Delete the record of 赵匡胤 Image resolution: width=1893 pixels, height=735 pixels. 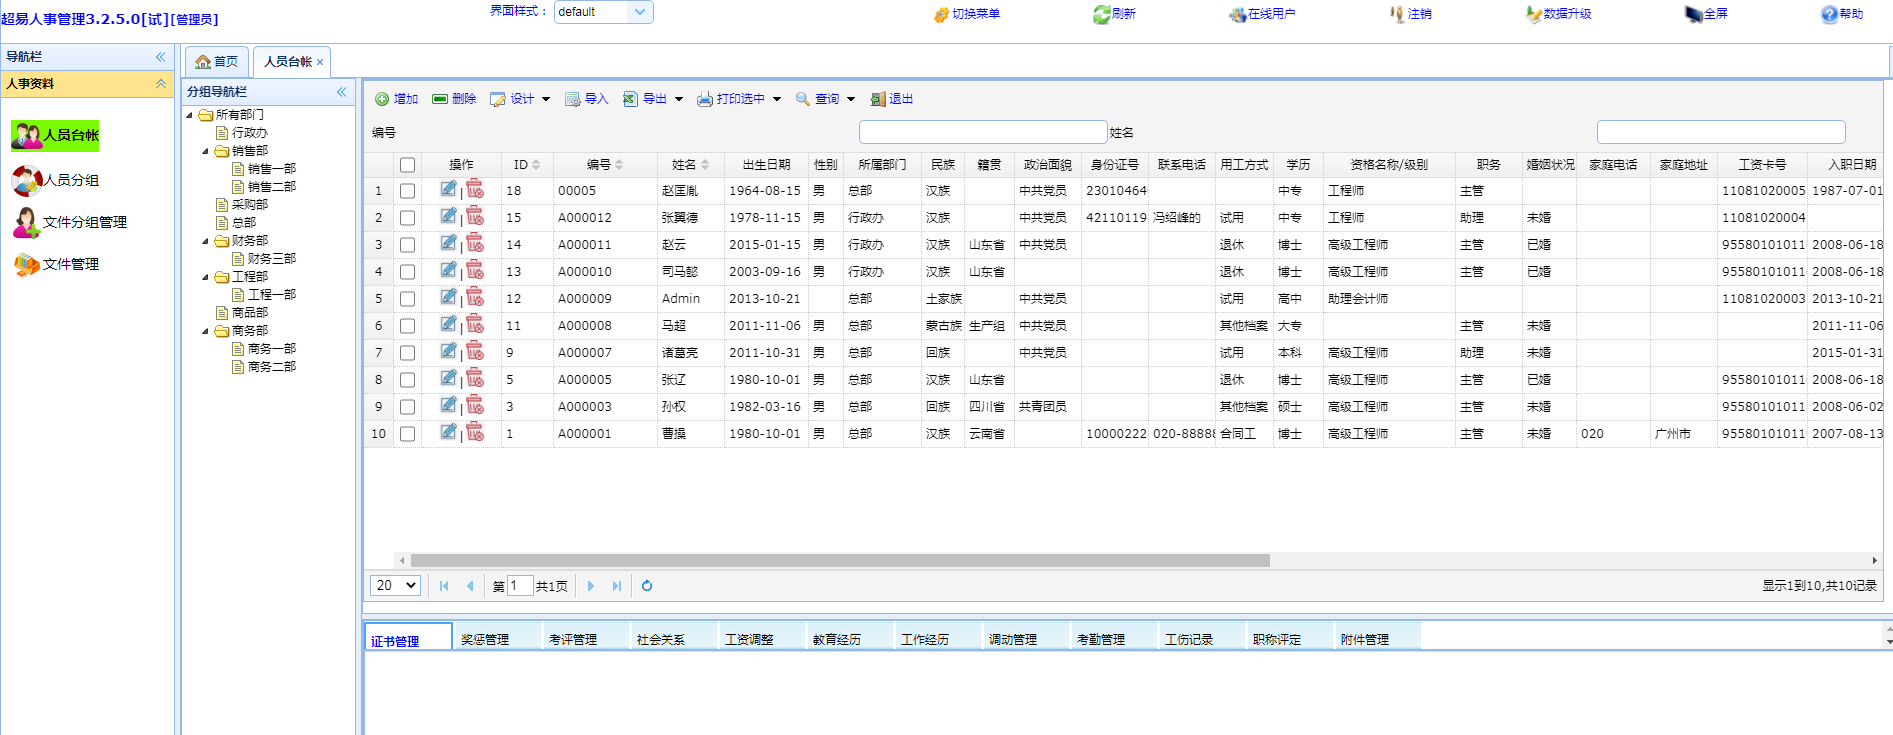475,190
